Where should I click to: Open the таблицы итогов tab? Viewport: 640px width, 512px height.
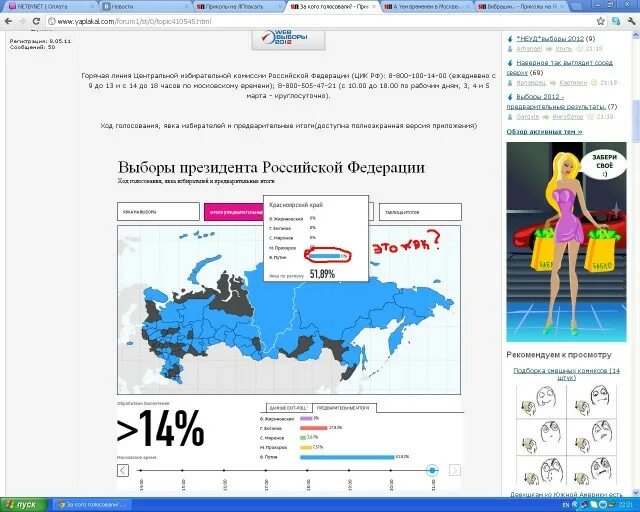(x=420, y=212)
